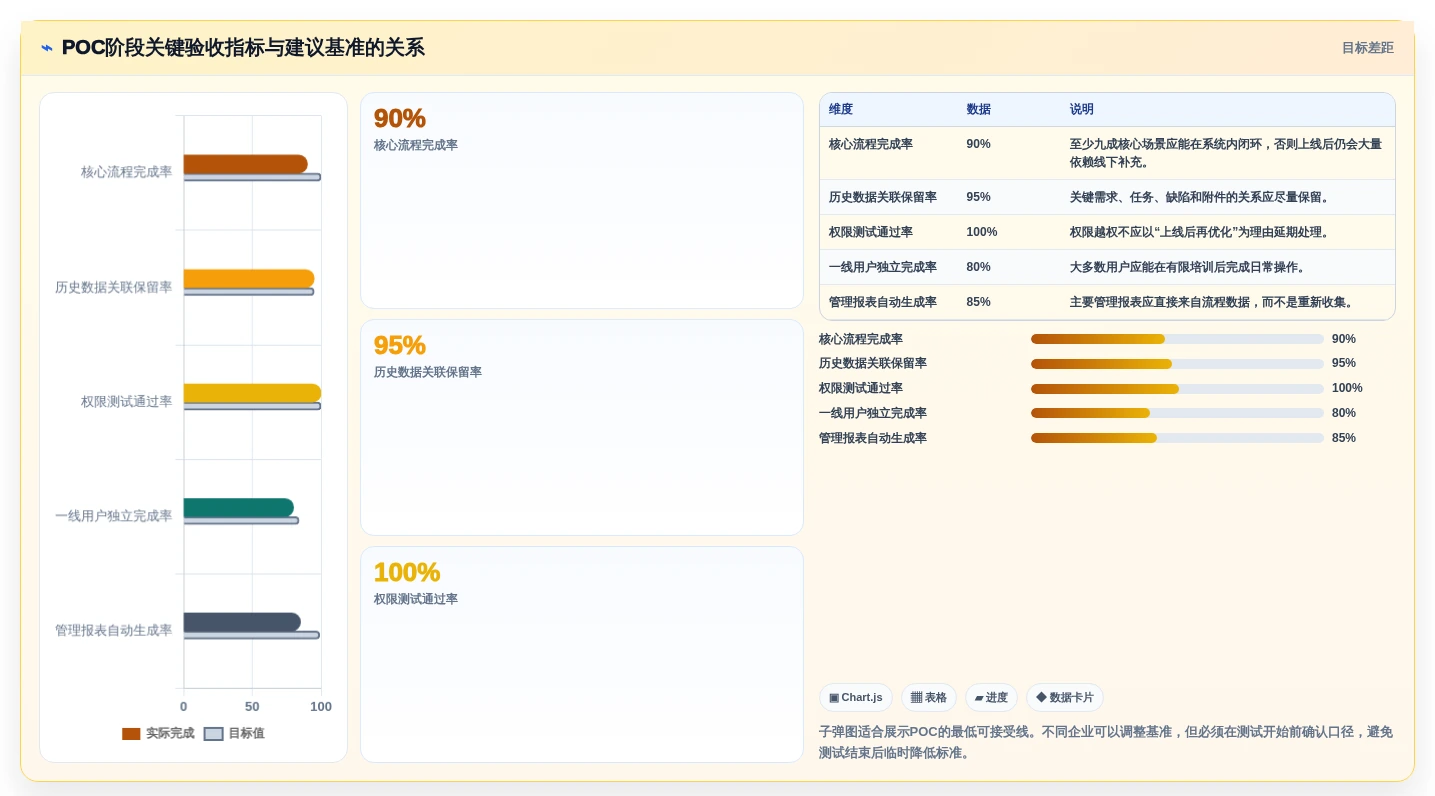Click the 80% value in table
Screen dimensions: 1435x796
point(978,267)
